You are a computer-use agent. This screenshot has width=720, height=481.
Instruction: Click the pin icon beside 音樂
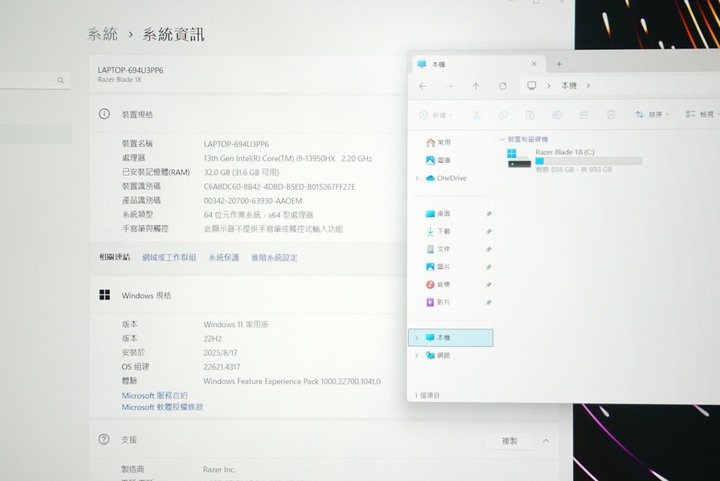click(489, 285)
